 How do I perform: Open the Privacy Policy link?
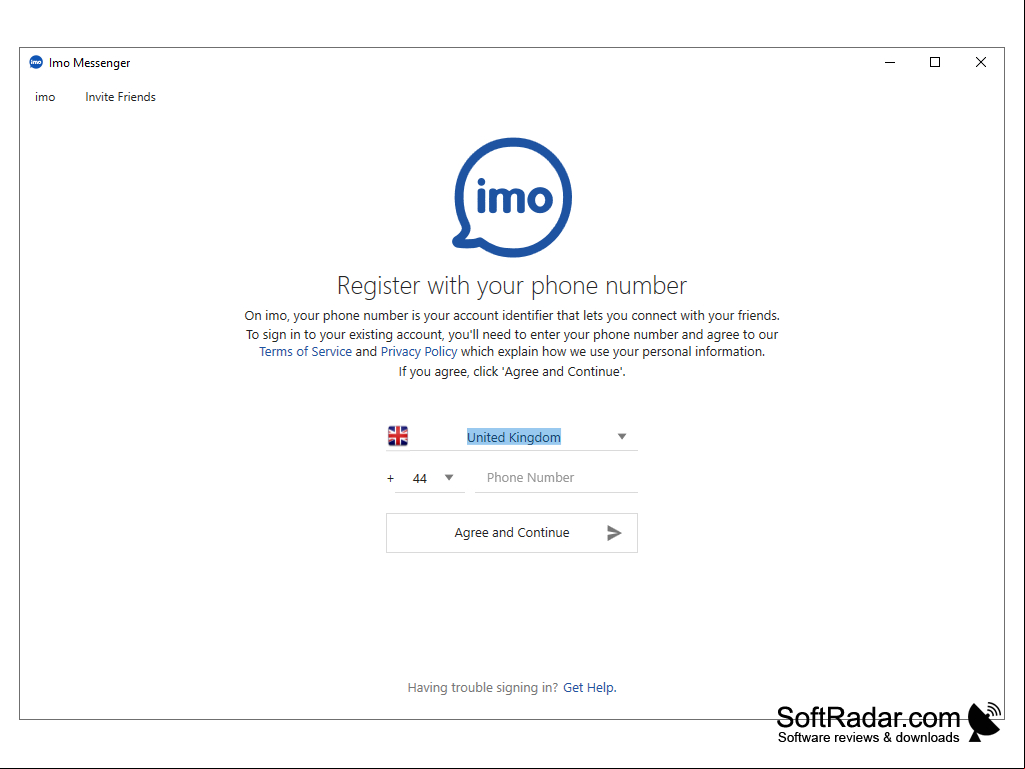click(419, 352)
